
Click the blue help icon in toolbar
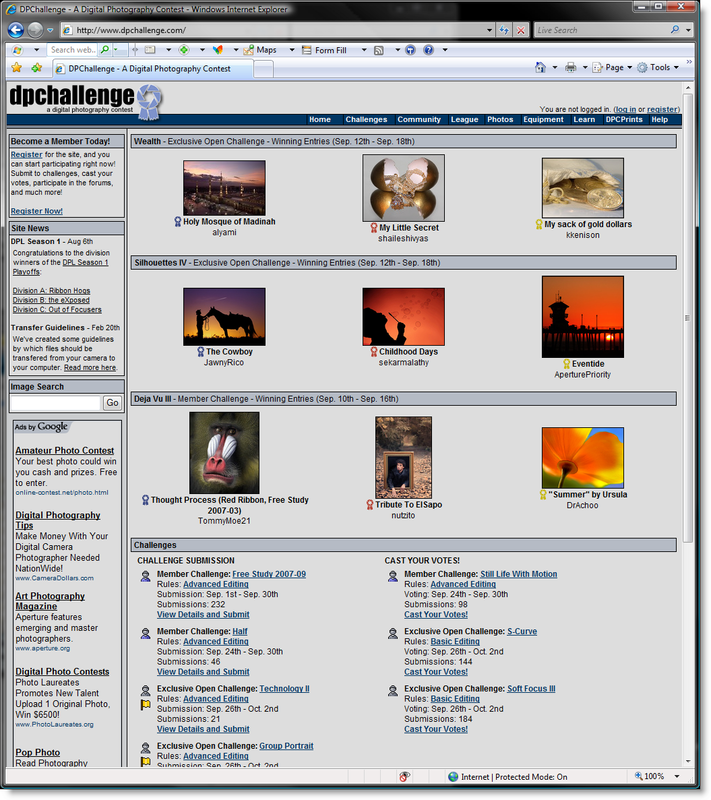[428, 50]
